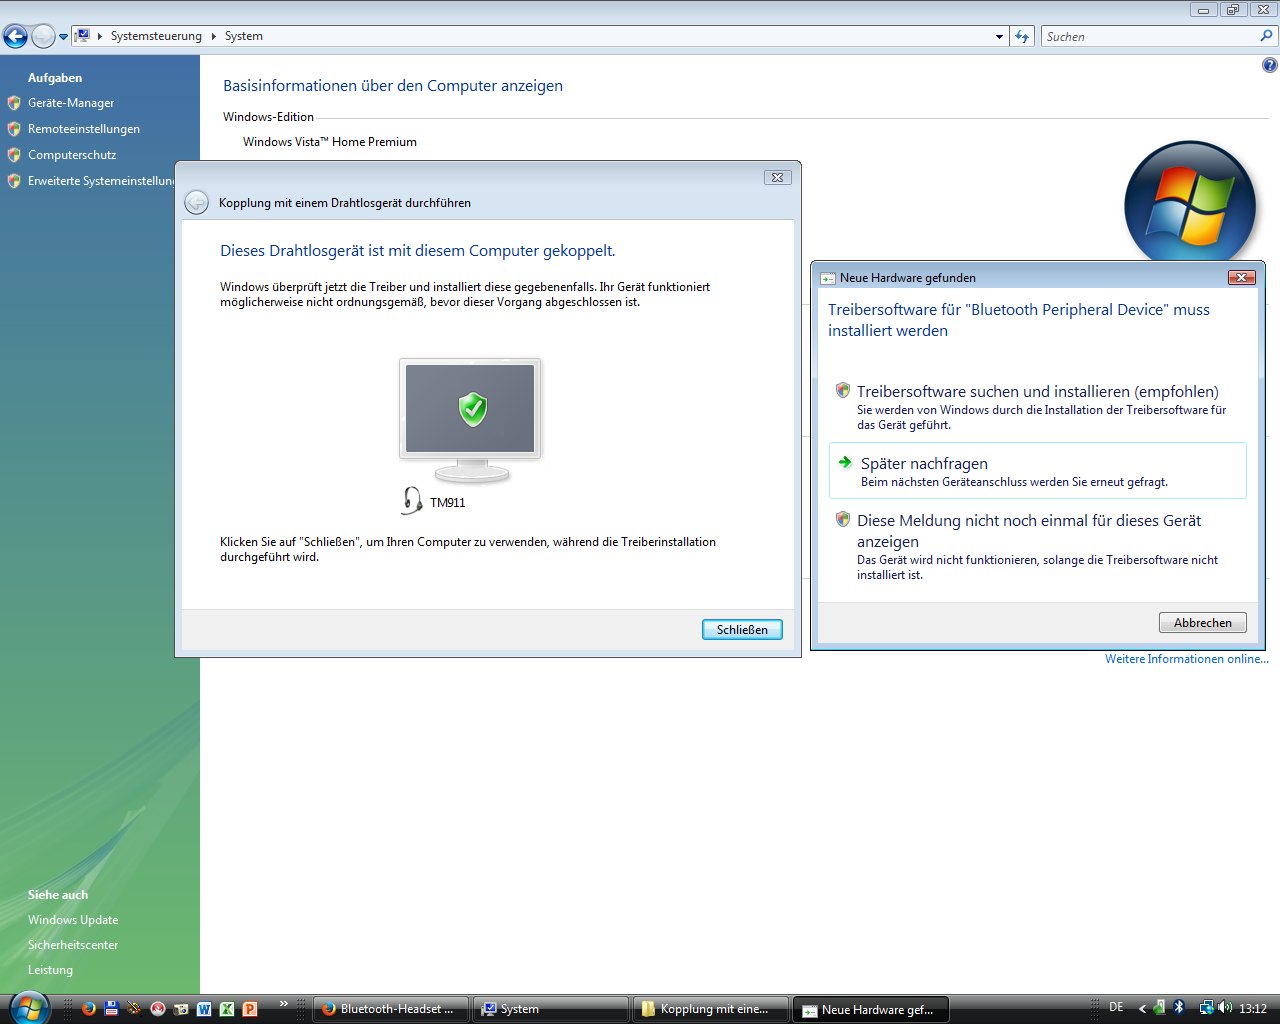Open the Word quick launch icon

pos(204,1009)
